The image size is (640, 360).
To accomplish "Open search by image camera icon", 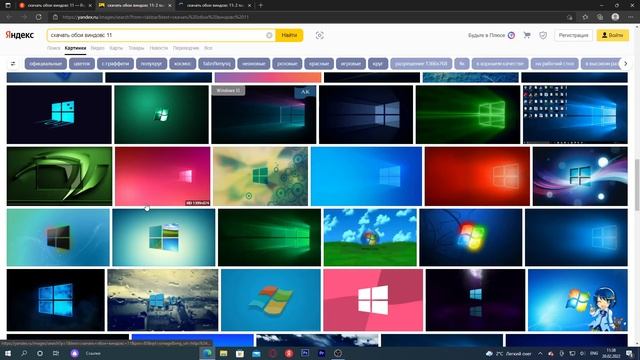I will pyautogui.click(x=320, y=36).
